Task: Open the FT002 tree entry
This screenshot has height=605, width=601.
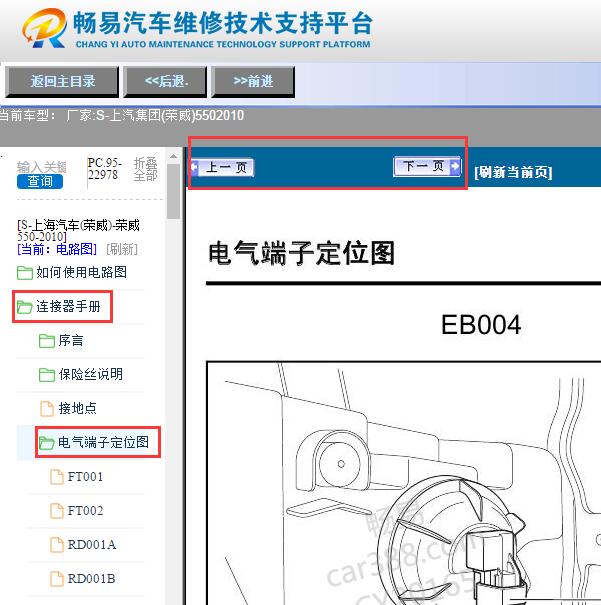Action: coord(85,511)
